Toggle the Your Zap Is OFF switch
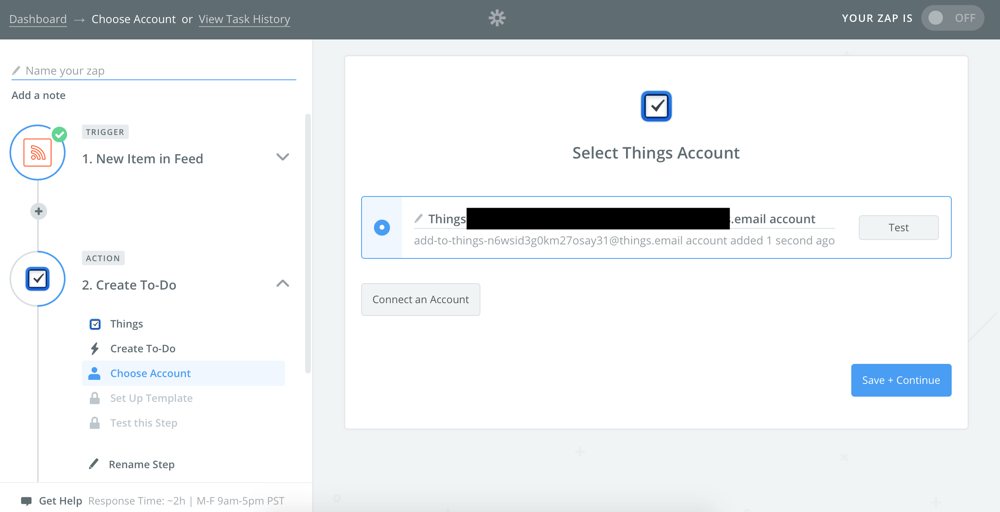This screenshot has width=1000, height=512. tap(952, 18)
